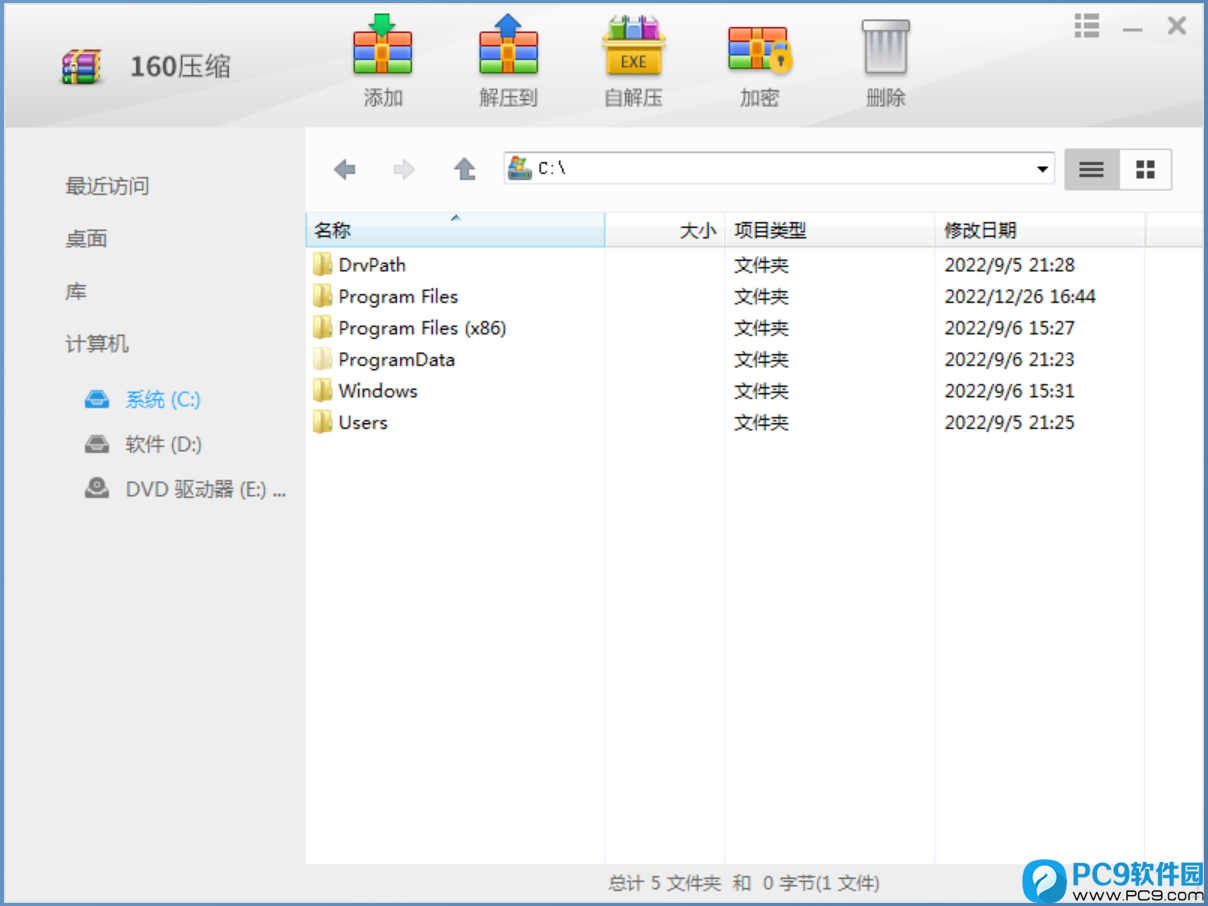Click date 2022/9/6 15:31
1208x906 pixels.
coord(1009,391)
